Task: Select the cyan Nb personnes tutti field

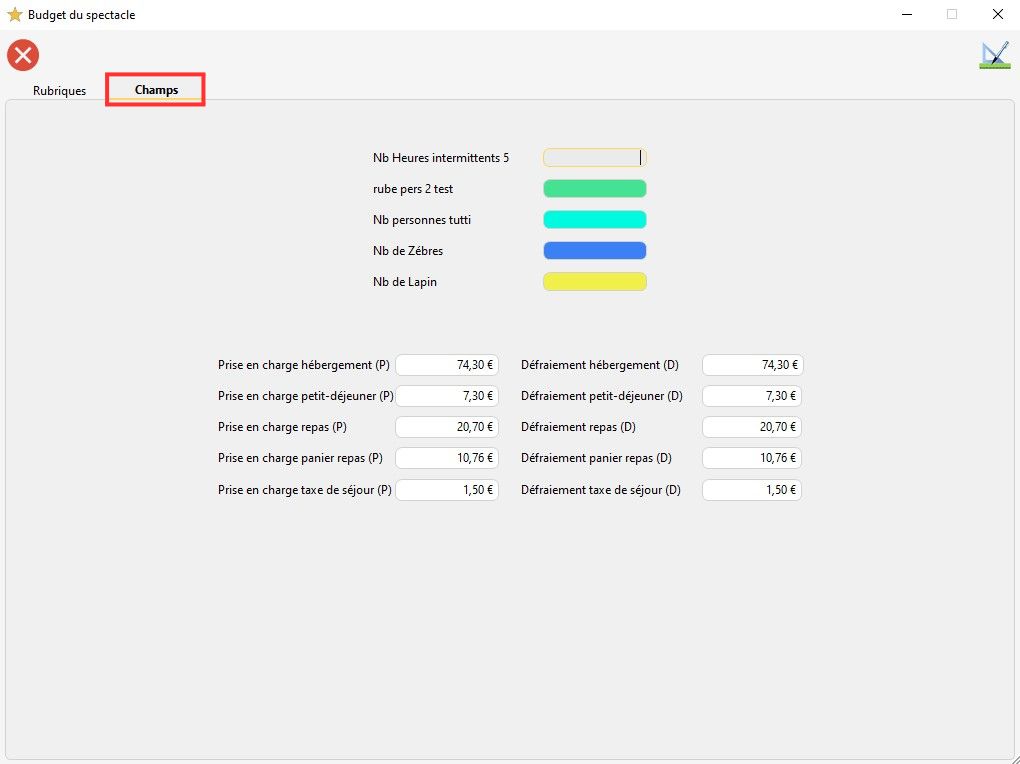Action: [594, 220]
